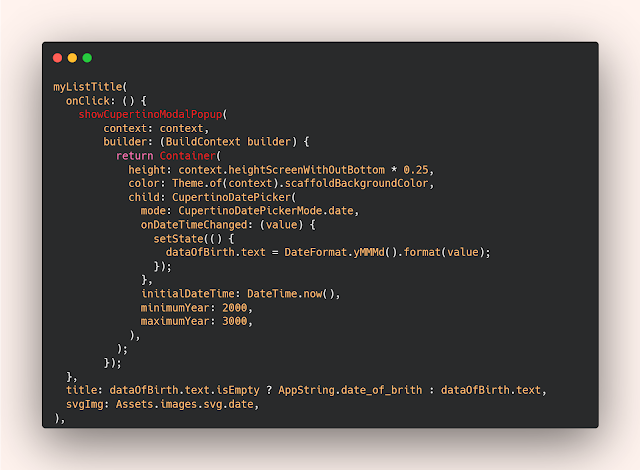Click the green maximize dot
Viewport: 640px width, 470px height.
coord(87,58)
